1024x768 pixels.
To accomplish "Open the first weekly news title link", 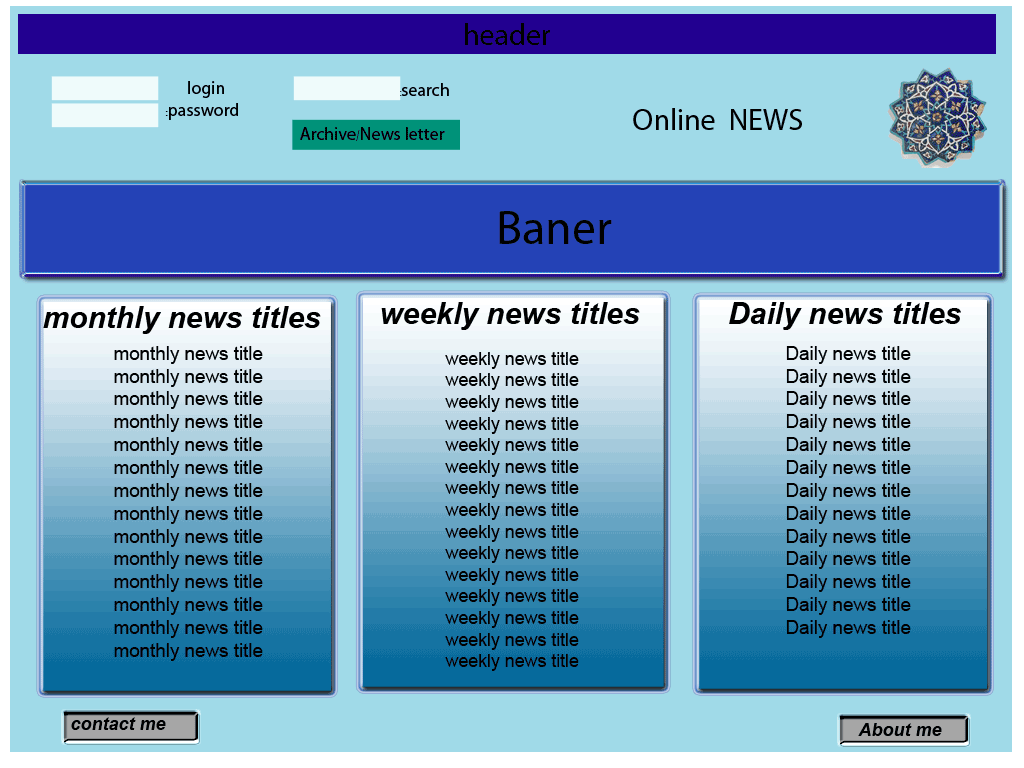I will coord(512,359).
